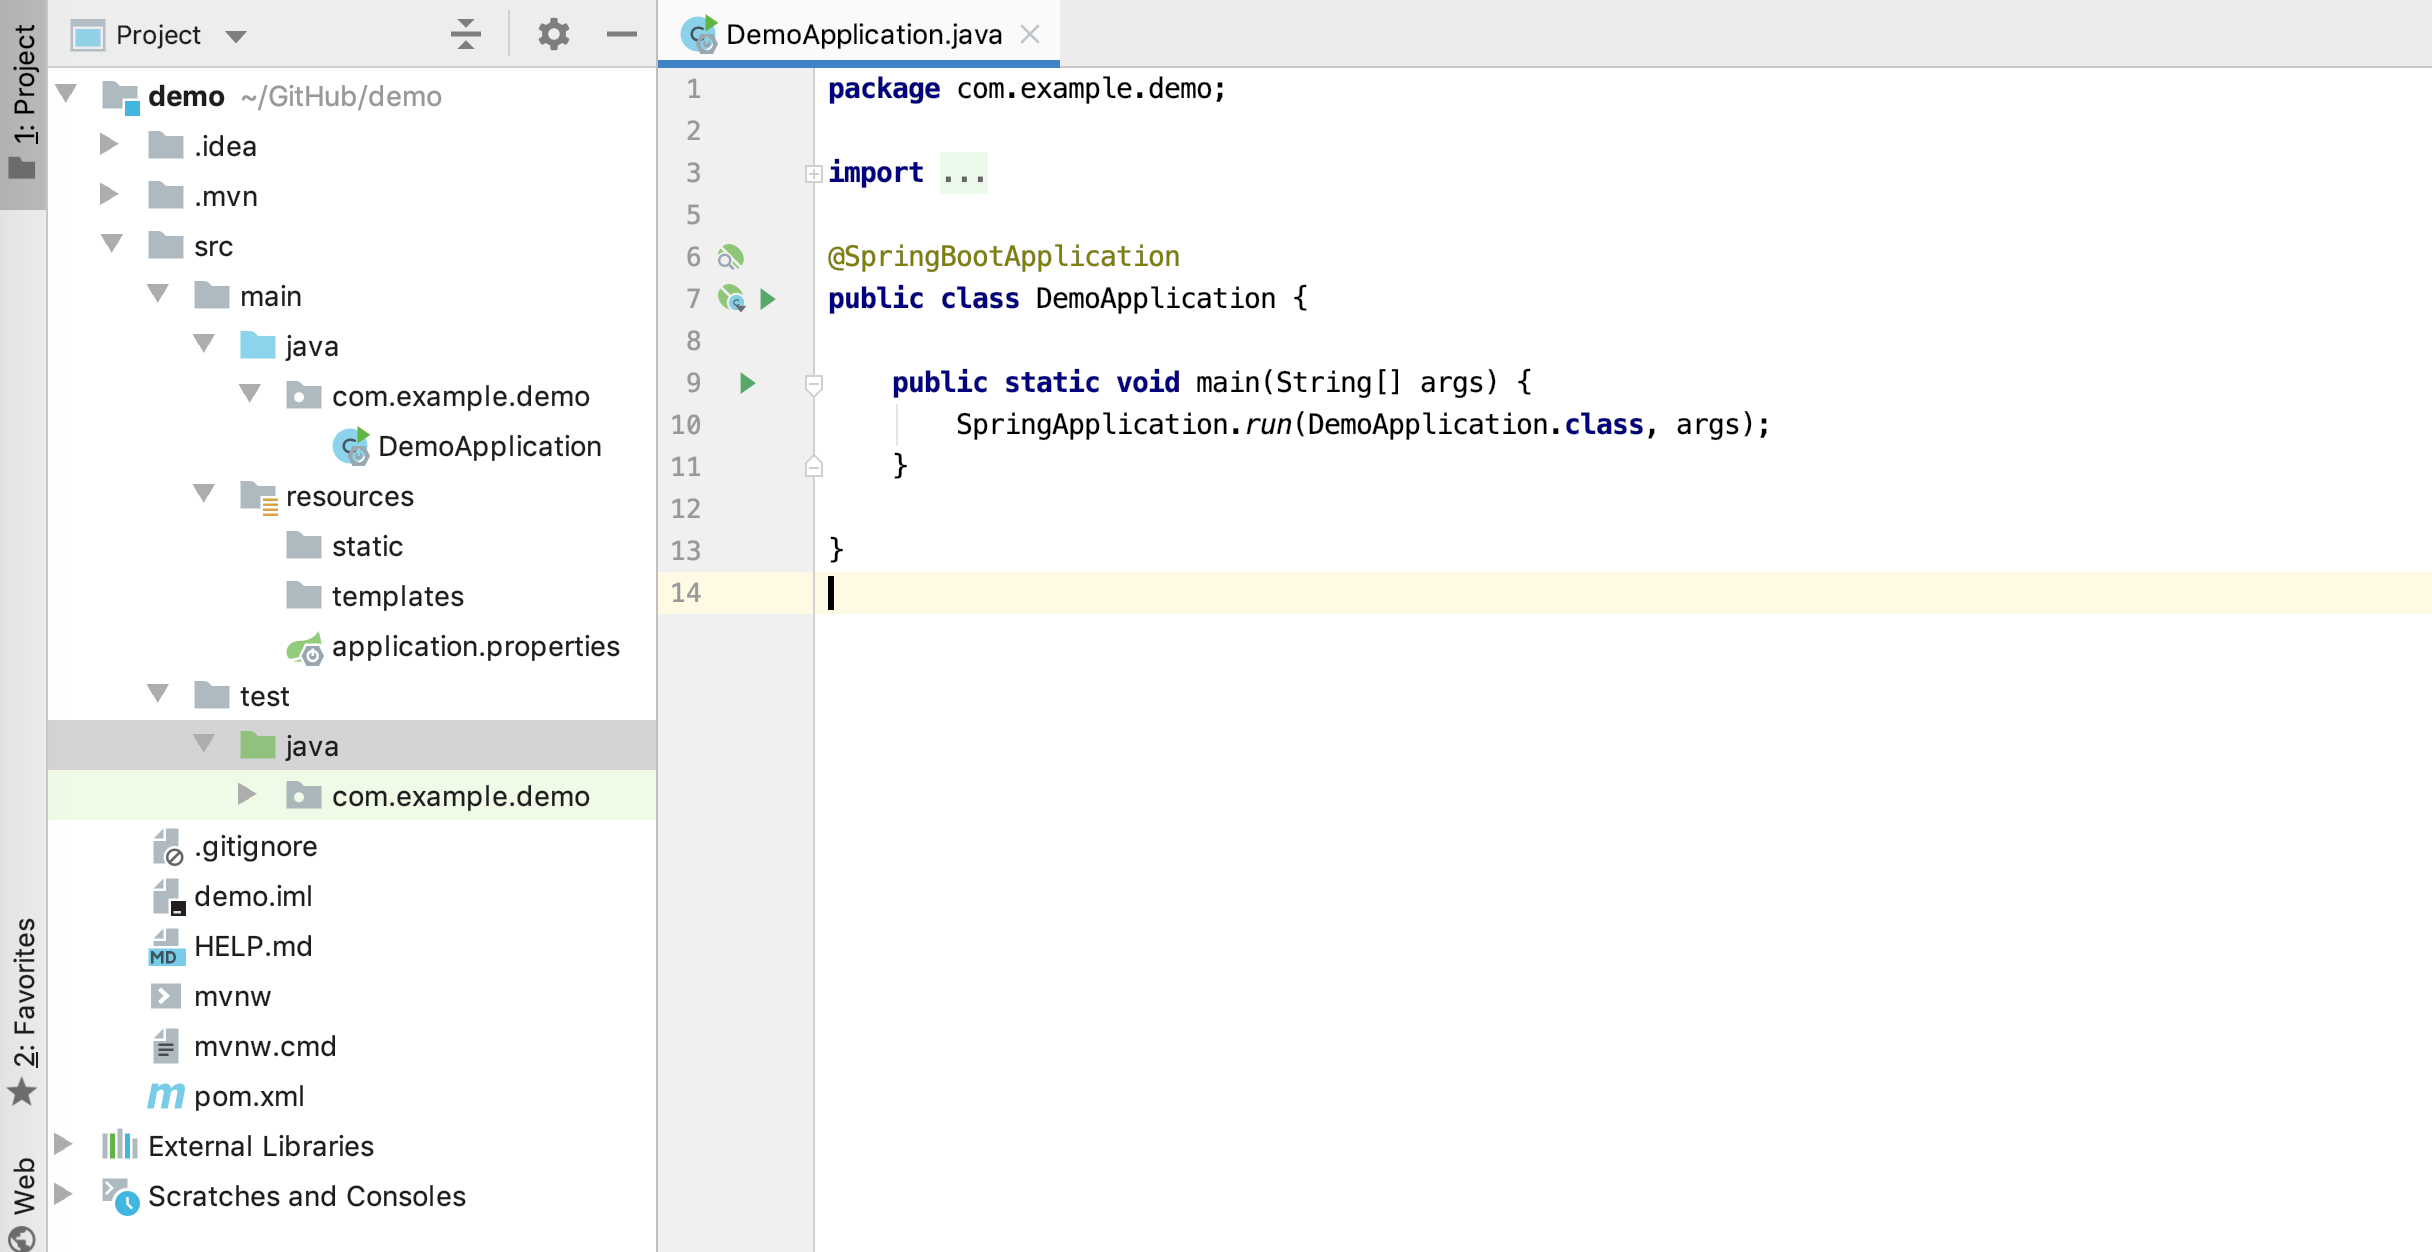Toggle the 1: Project tool window stripe
The width and height of the screenshot is (2432, 1252).
pyautogui.click(x=23, y=100)
